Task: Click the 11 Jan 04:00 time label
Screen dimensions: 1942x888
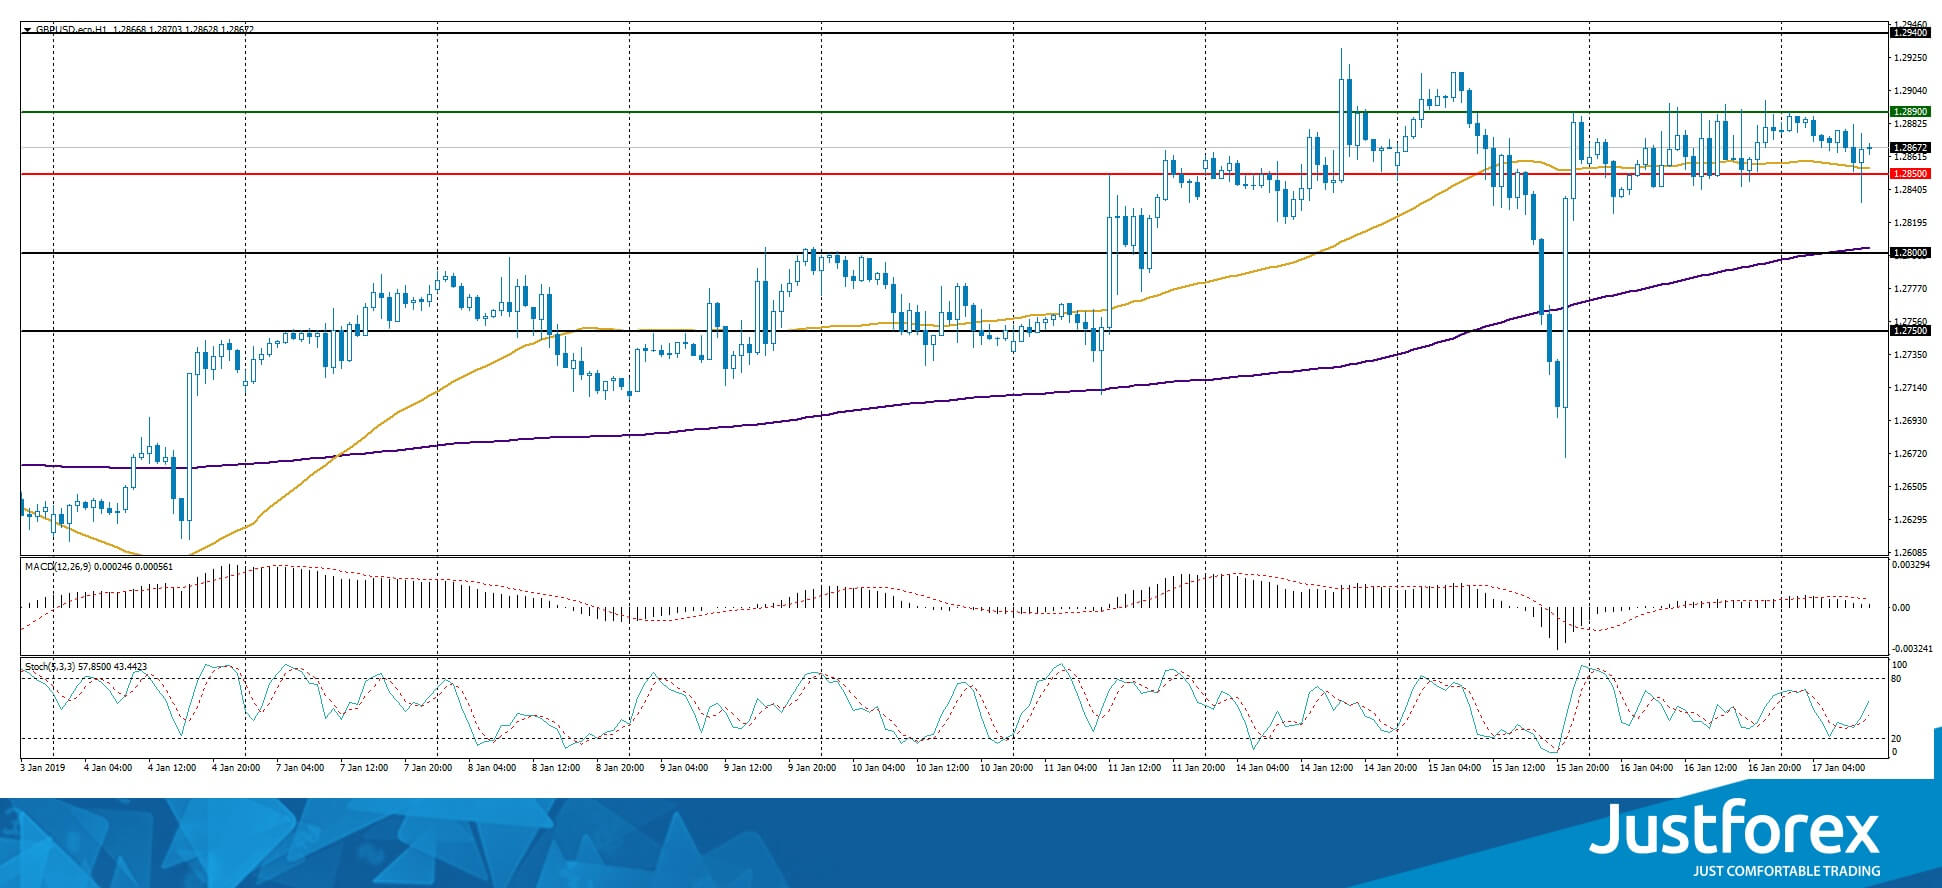Action: (x=1070, y=768)
